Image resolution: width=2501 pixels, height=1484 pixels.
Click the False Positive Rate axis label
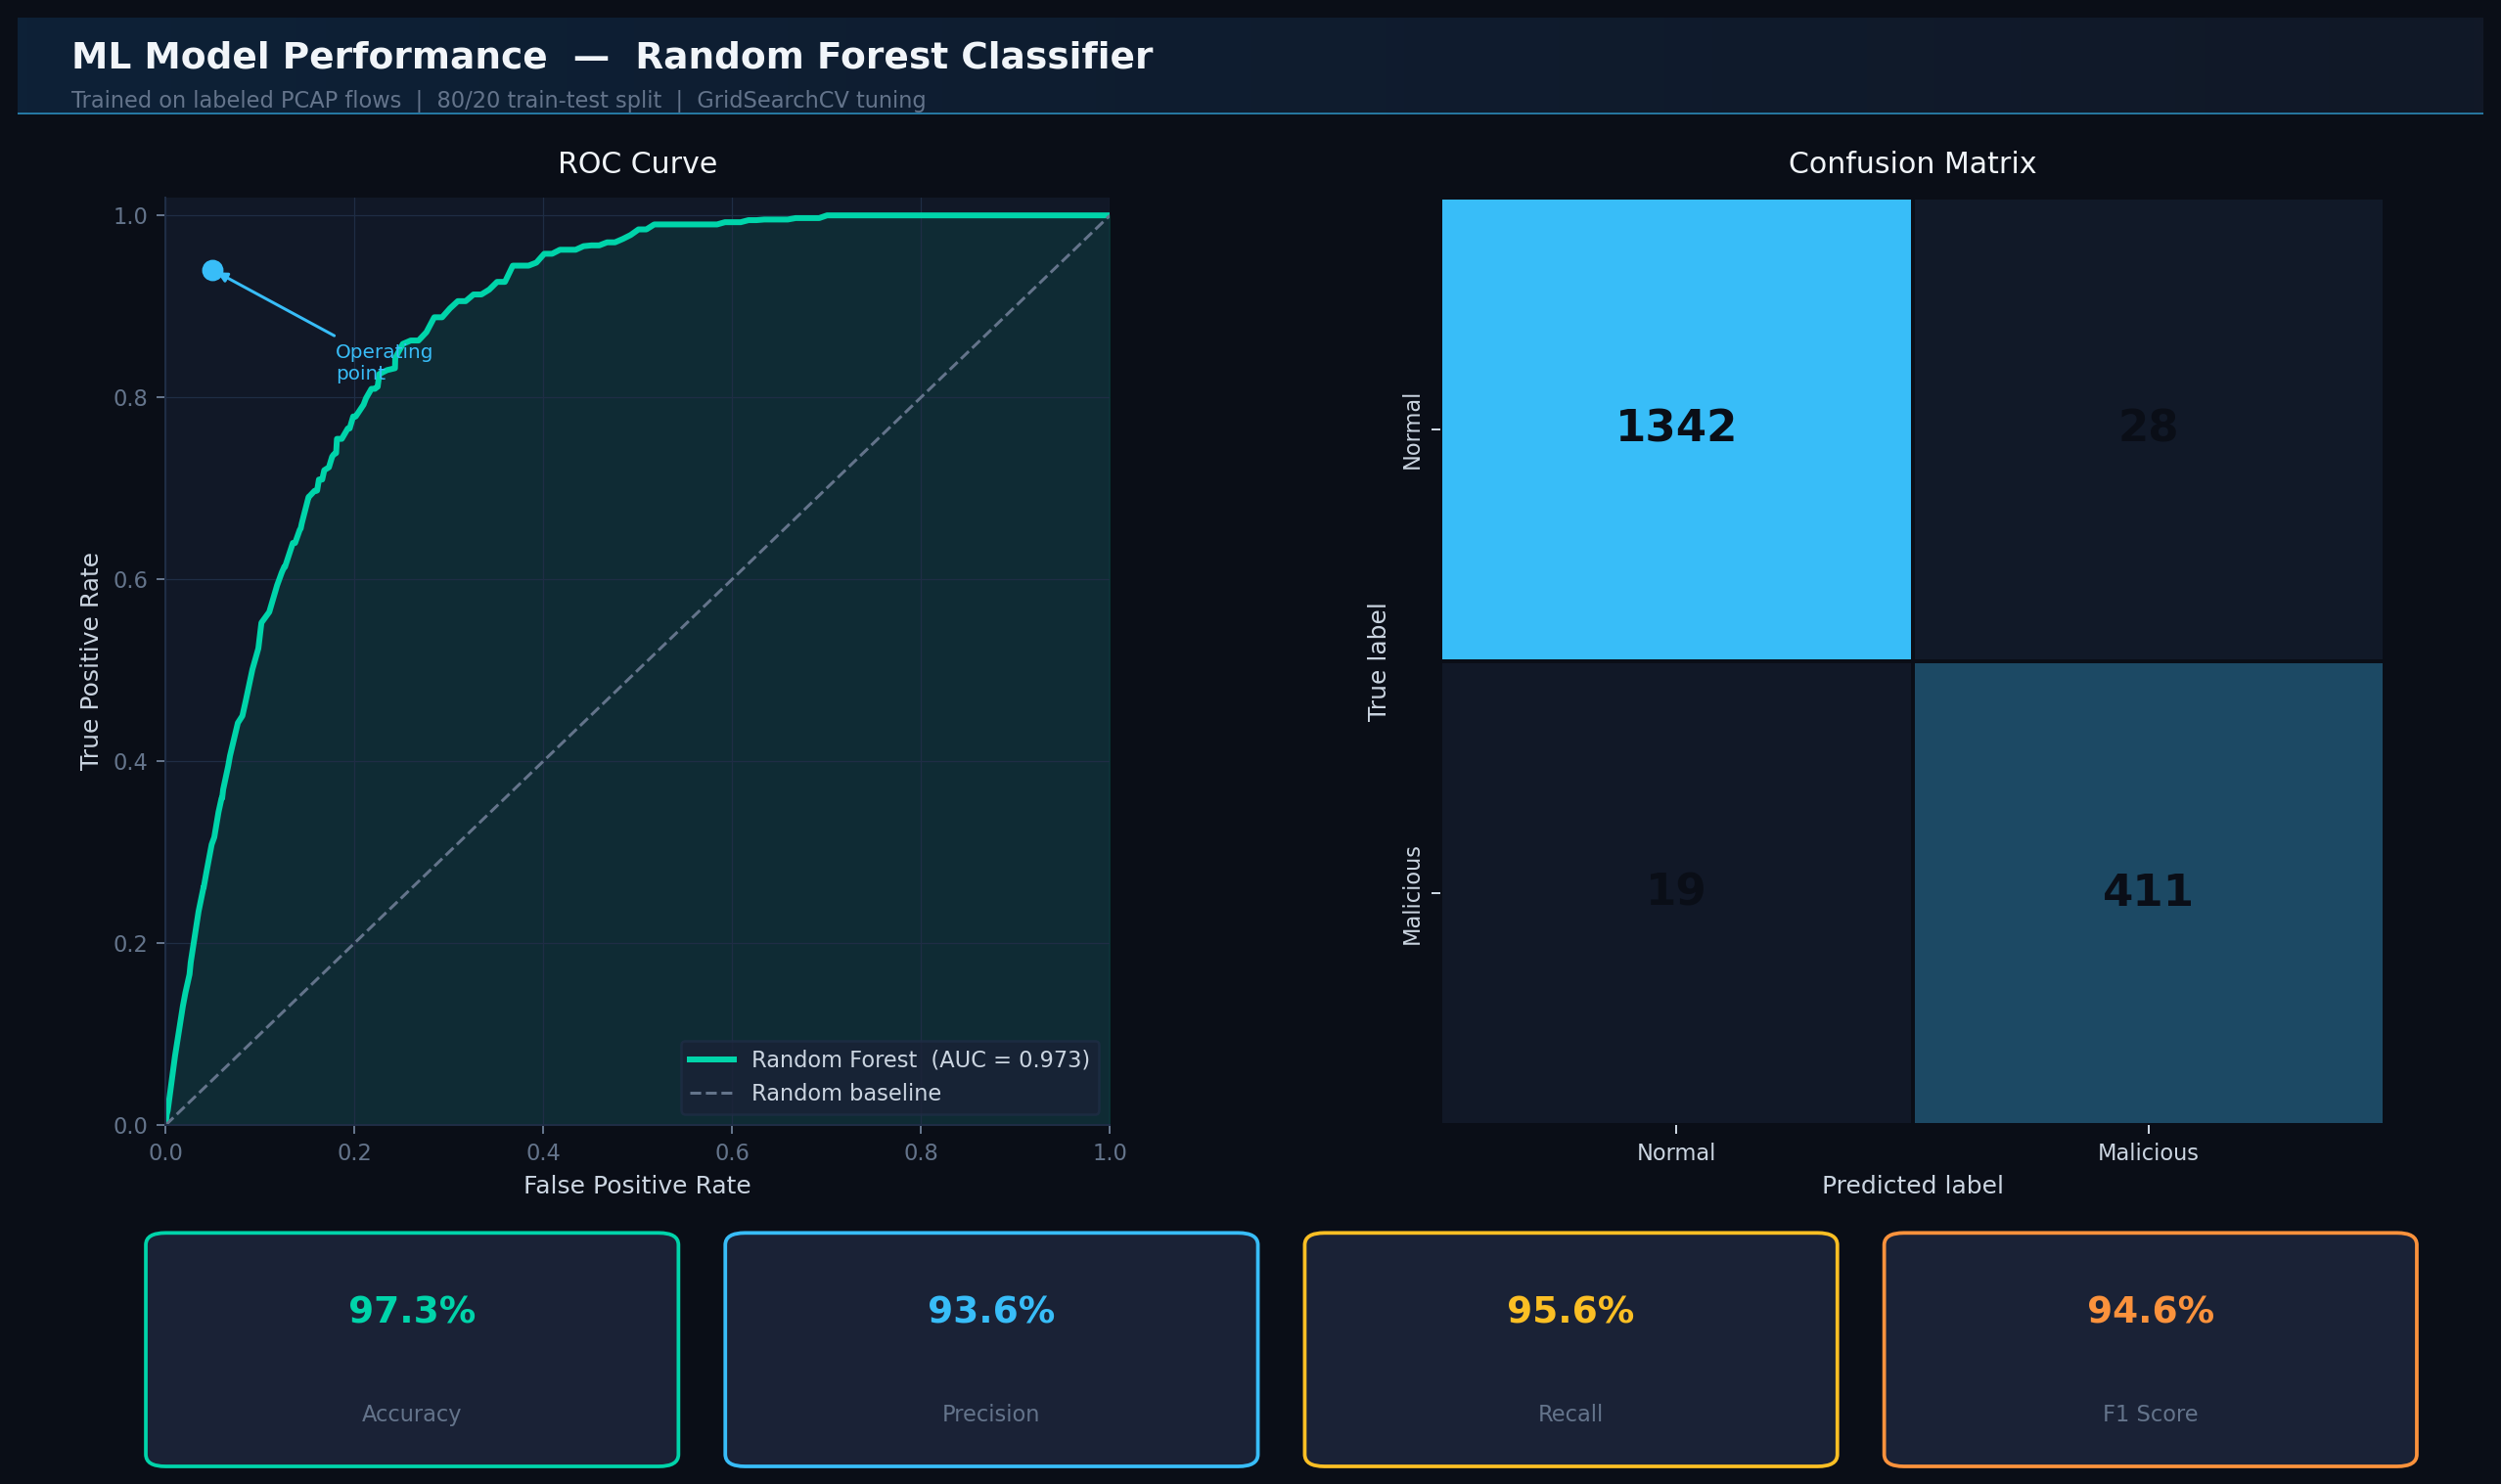(x=637, y=1185)
